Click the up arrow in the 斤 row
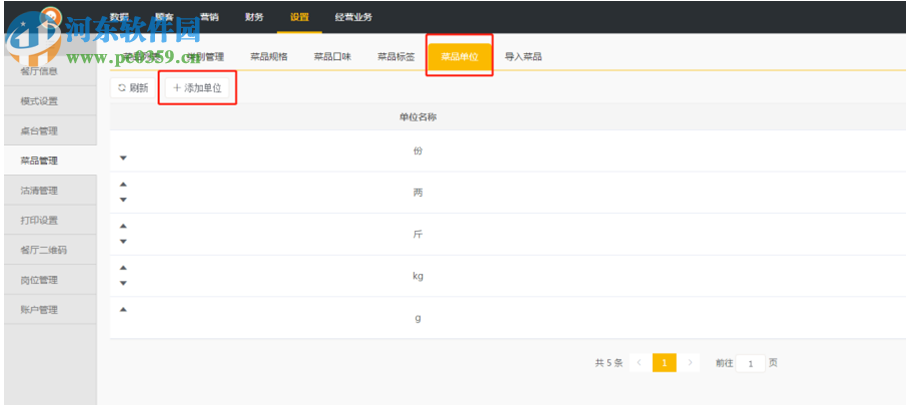The image size is (906, 405). pyautogui.click(x=123, y=226)
